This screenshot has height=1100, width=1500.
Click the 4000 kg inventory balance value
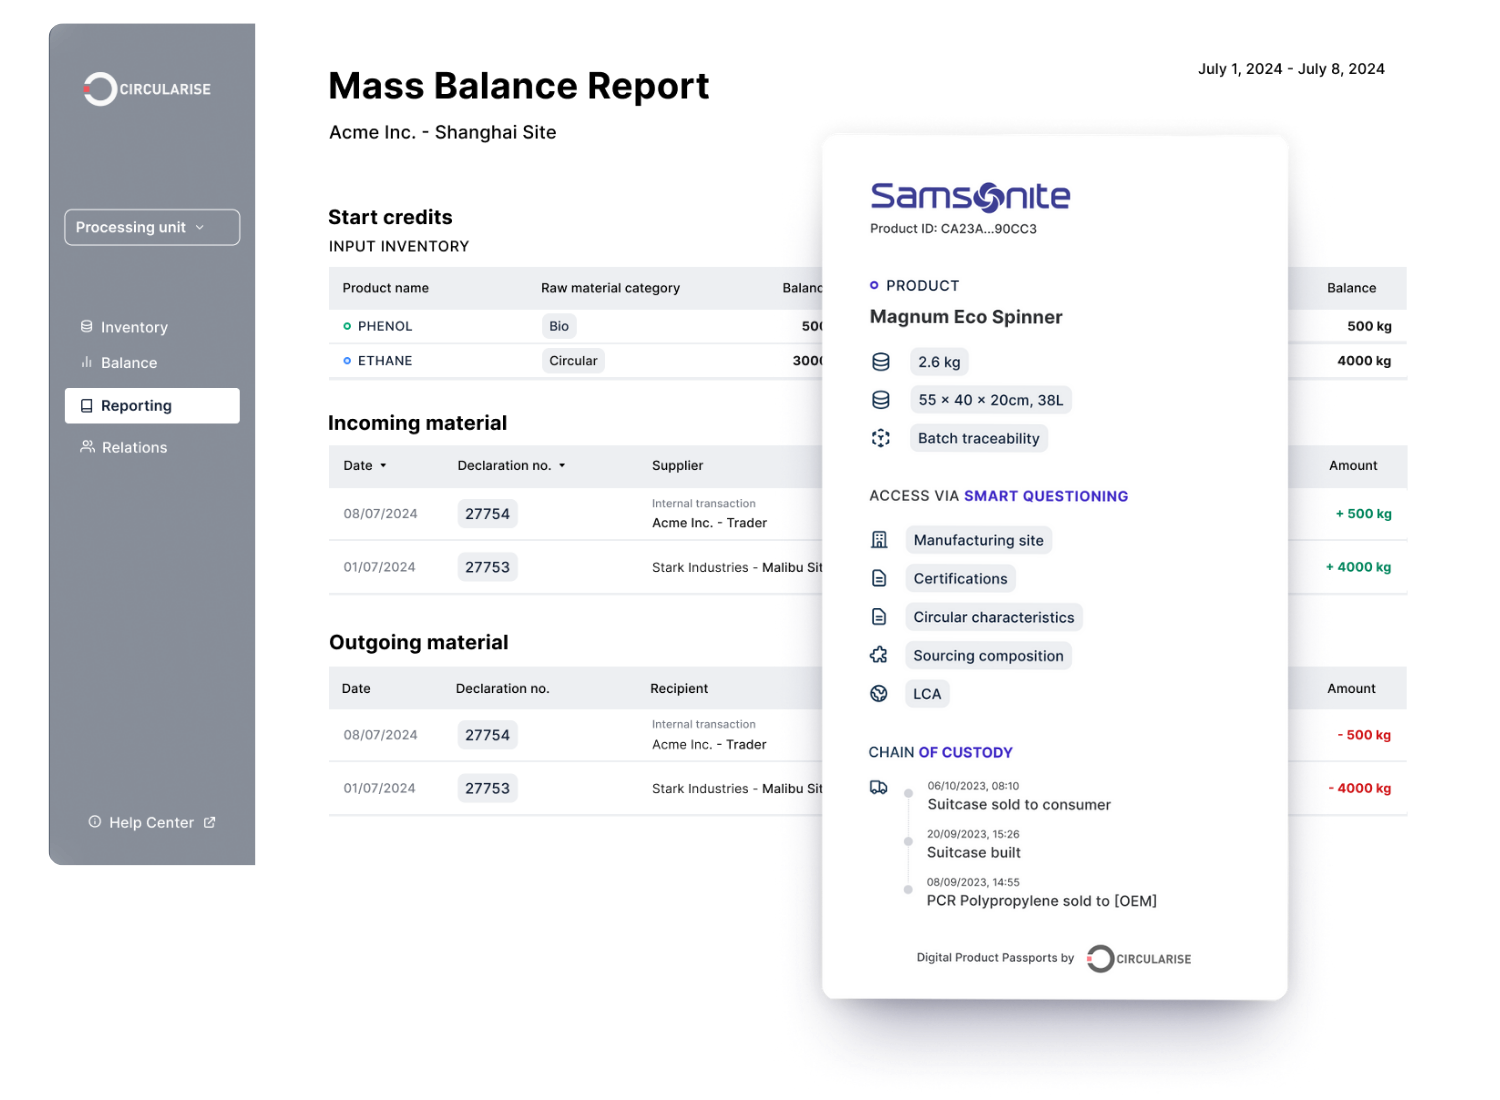click(x=1364, y=361)
